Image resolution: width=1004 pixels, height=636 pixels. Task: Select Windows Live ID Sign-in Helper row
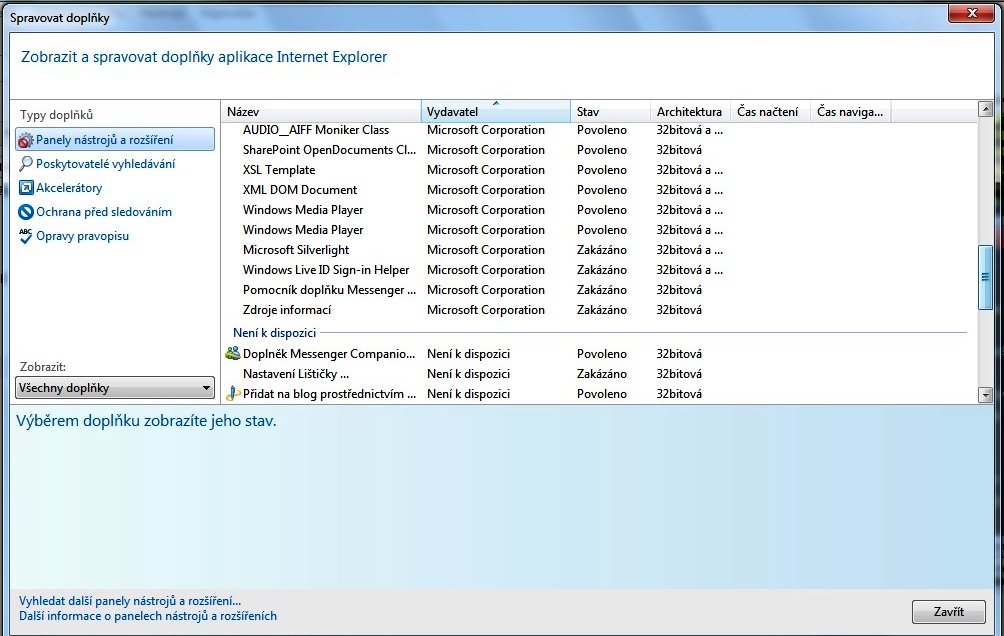pyautogui.click(x=326, y=270)
